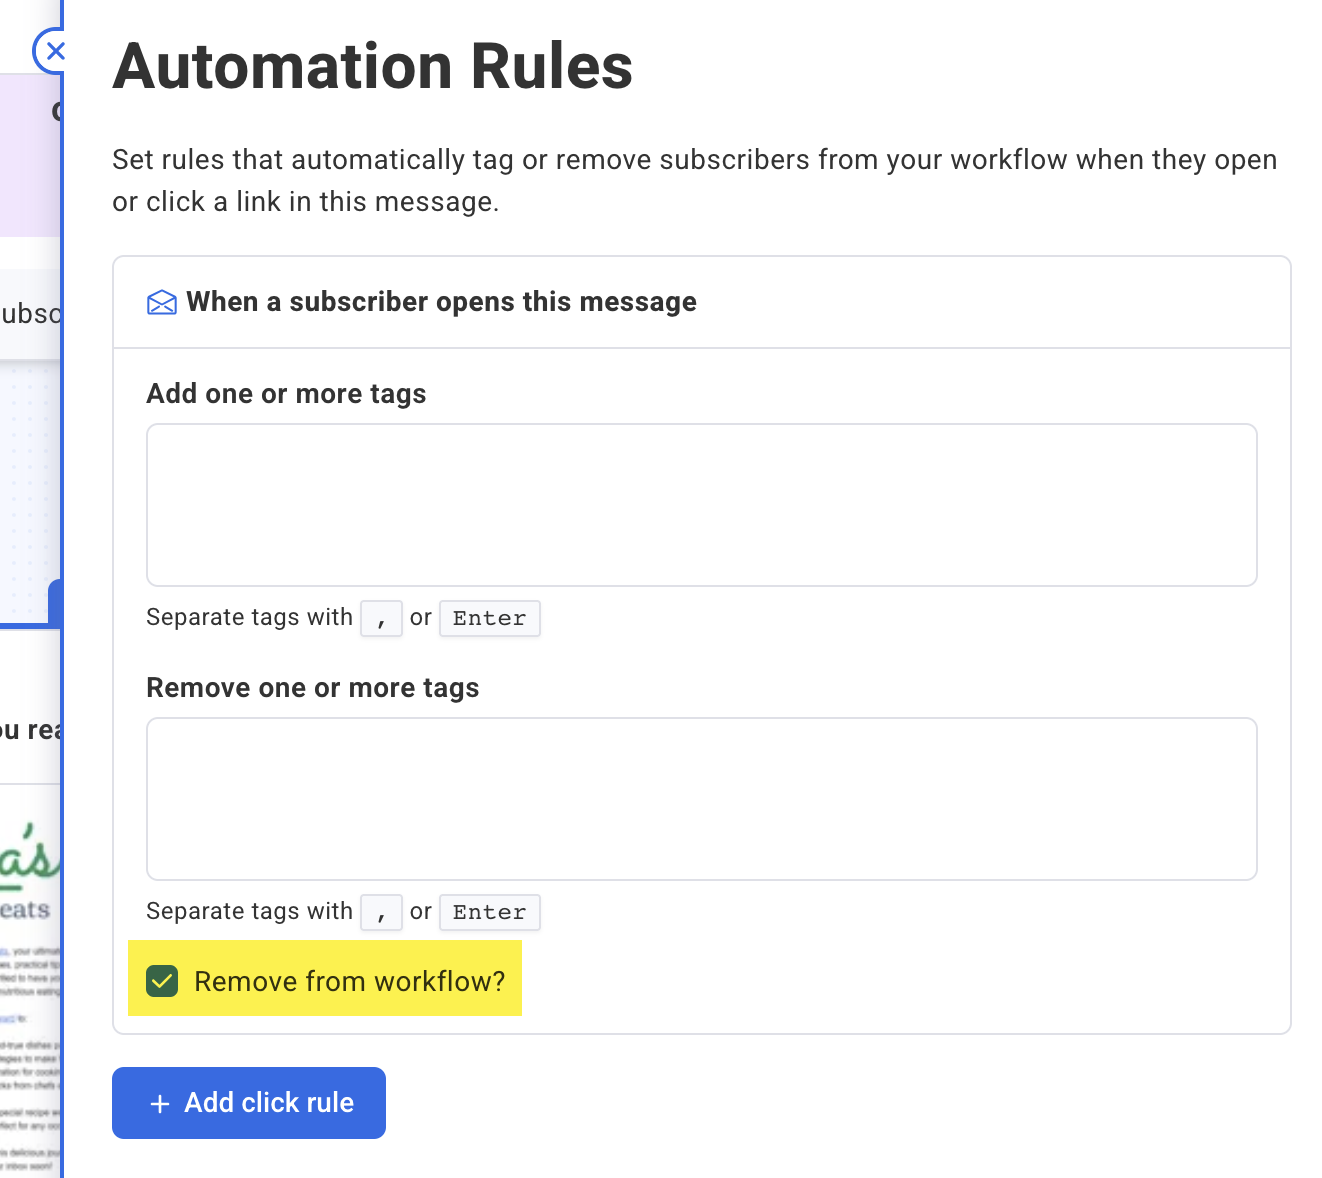
Task: Click the rules description text link
Action: click(x=694, y=179)
